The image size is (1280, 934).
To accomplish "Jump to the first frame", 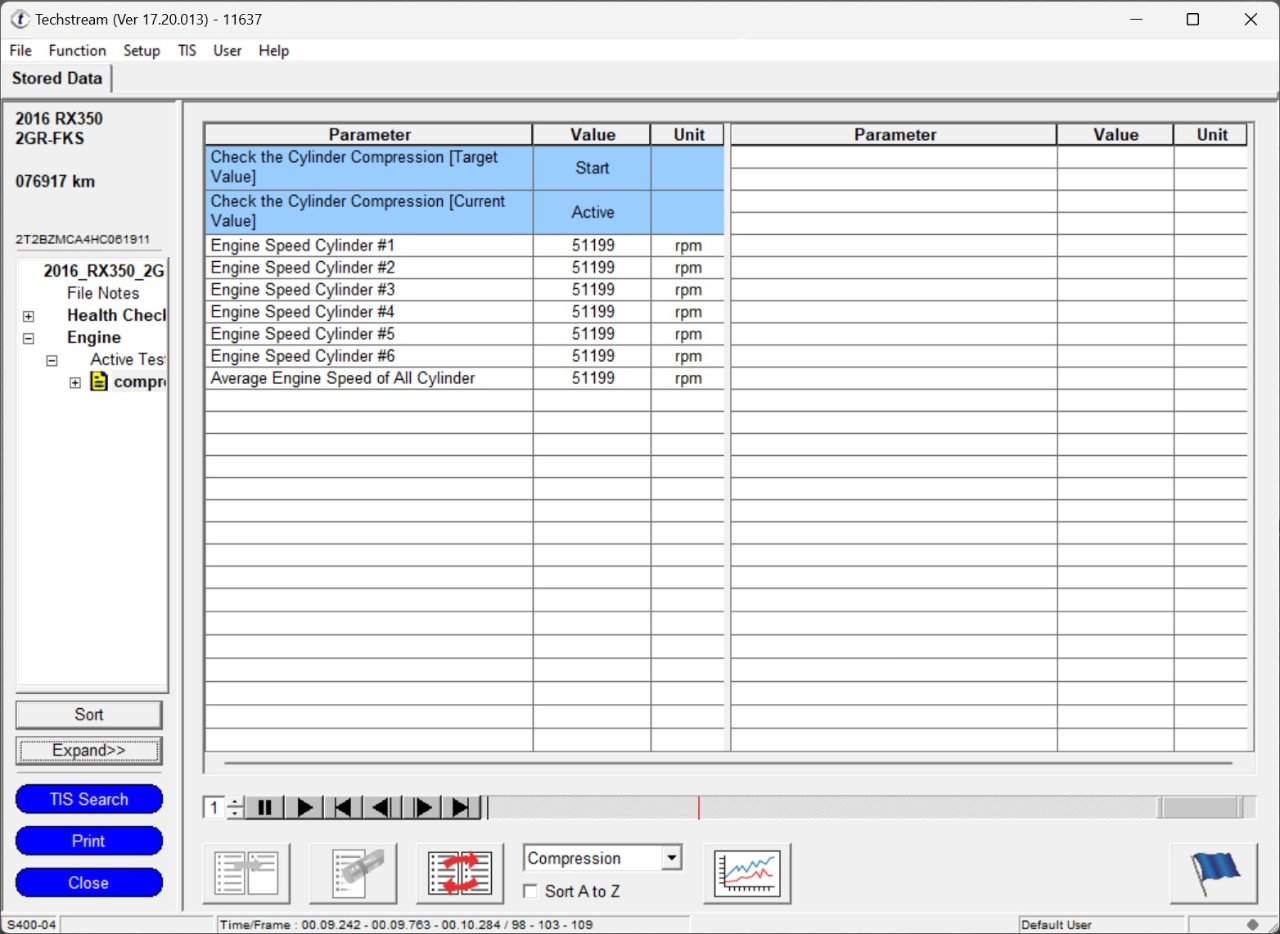I will 343,807.
